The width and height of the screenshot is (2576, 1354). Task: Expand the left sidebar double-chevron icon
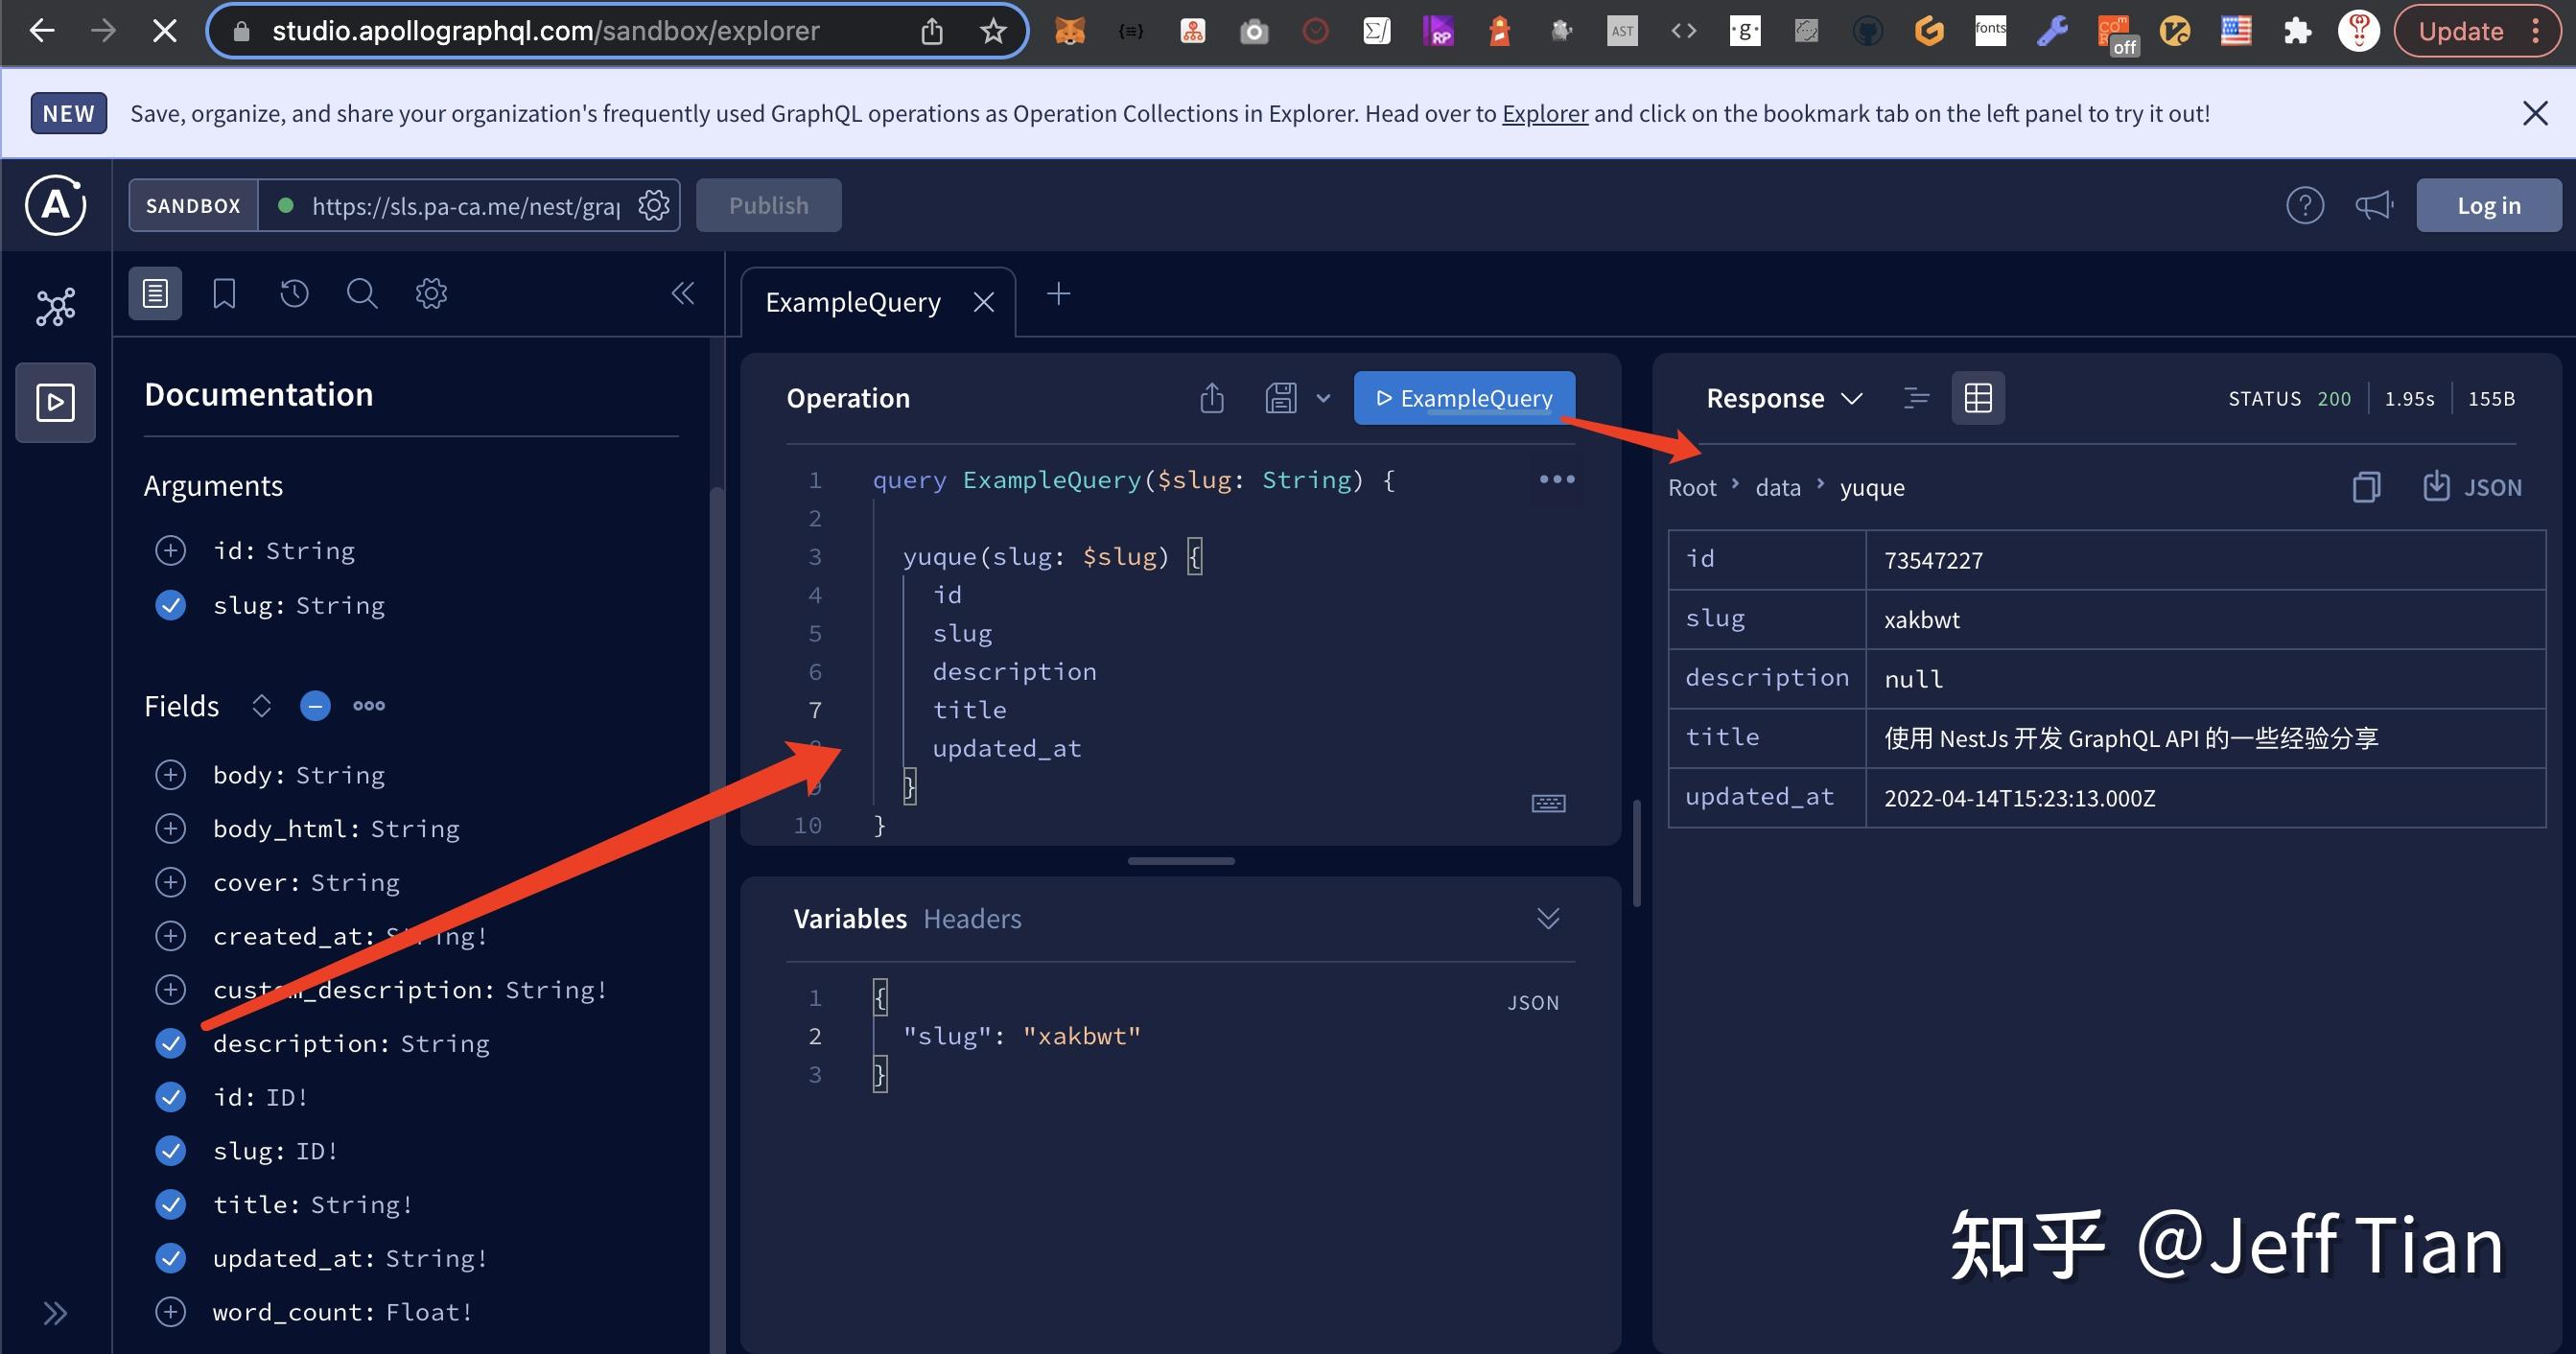(55, 1312)
